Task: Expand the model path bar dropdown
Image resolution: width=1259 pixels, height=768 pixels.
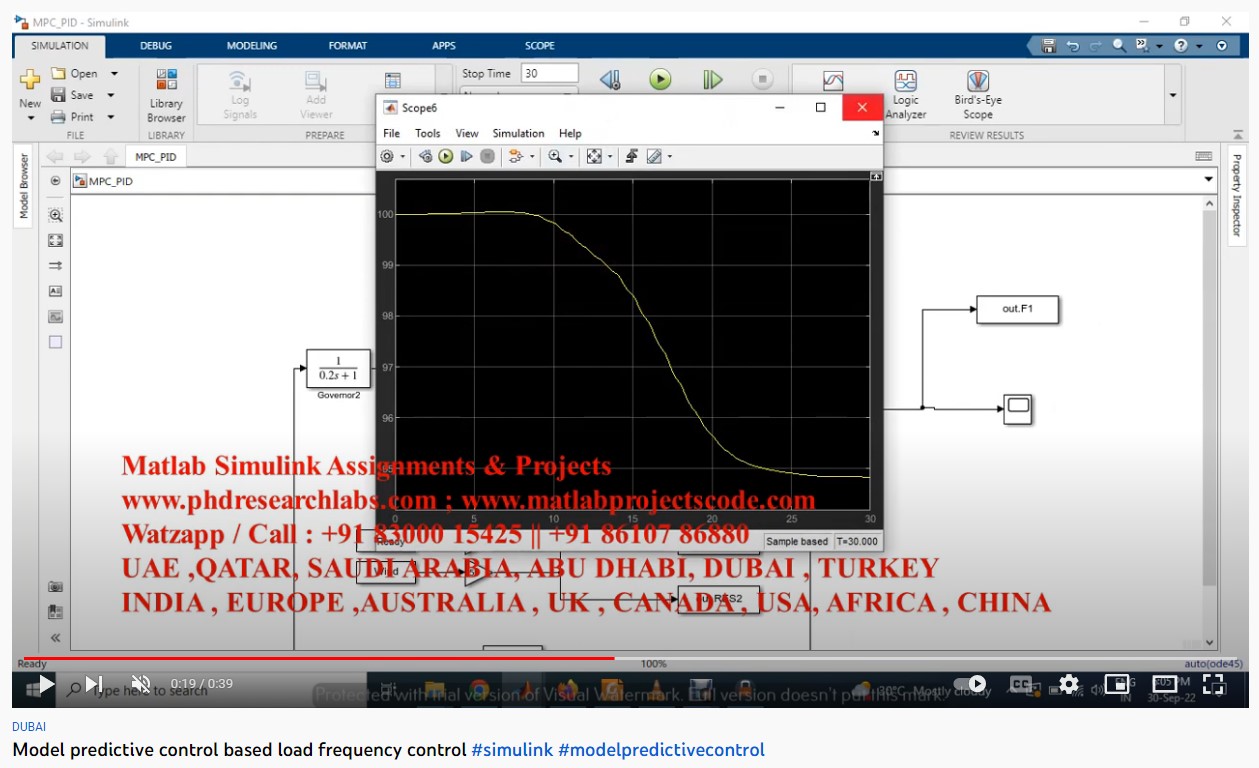Action: point(1209,180)
